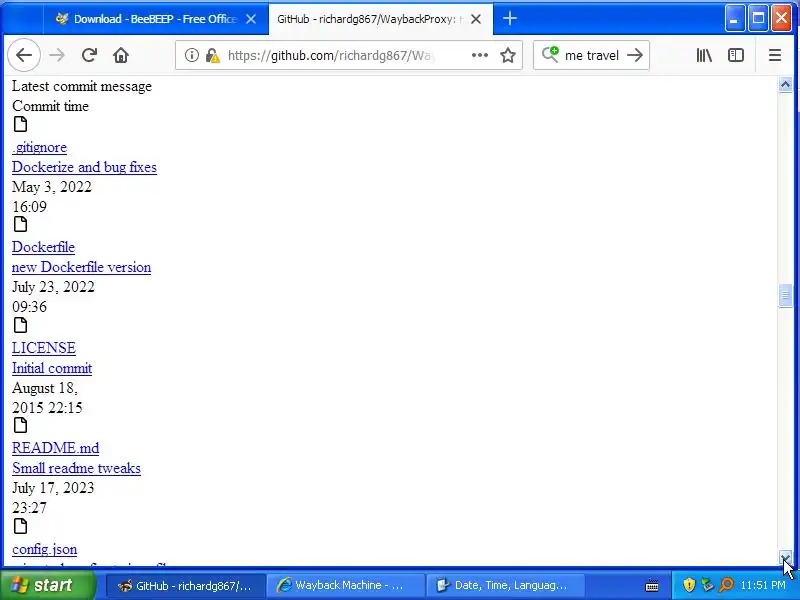Click the forward navigation arrow

57,55
